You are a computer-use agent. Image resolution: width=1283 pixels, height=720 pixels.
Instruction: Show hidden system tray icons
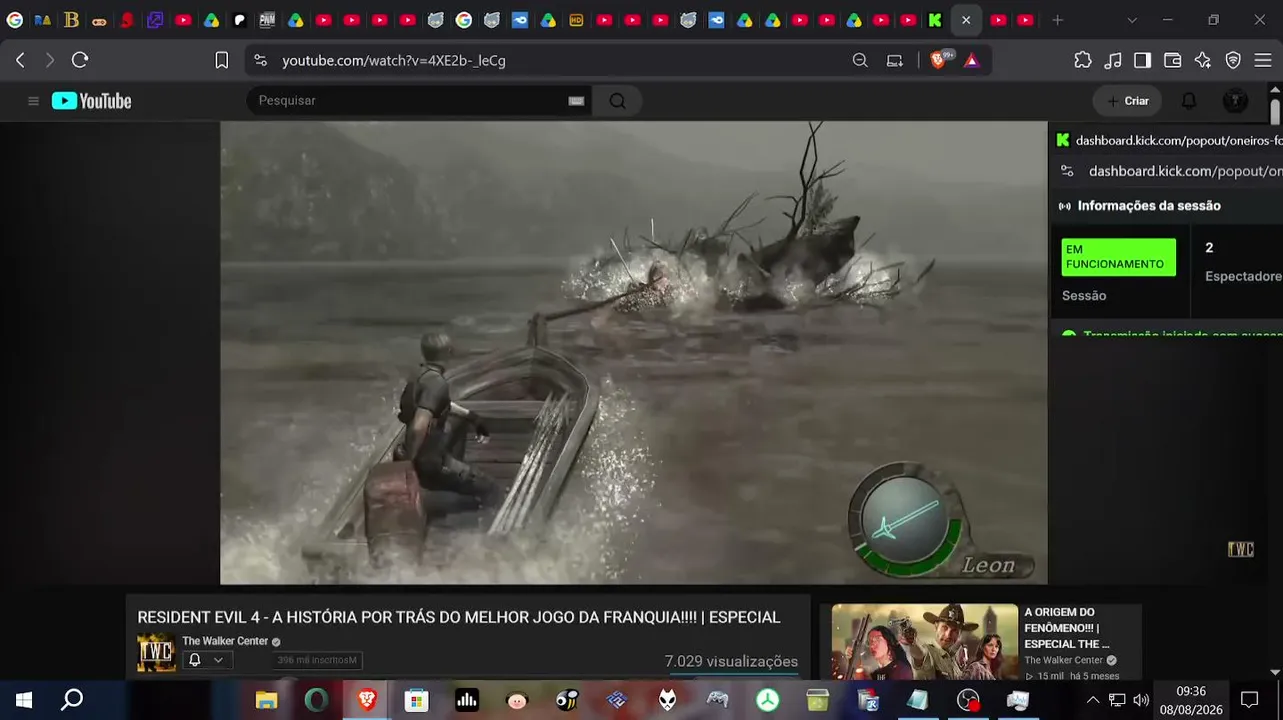click(x=1092, y=700)
